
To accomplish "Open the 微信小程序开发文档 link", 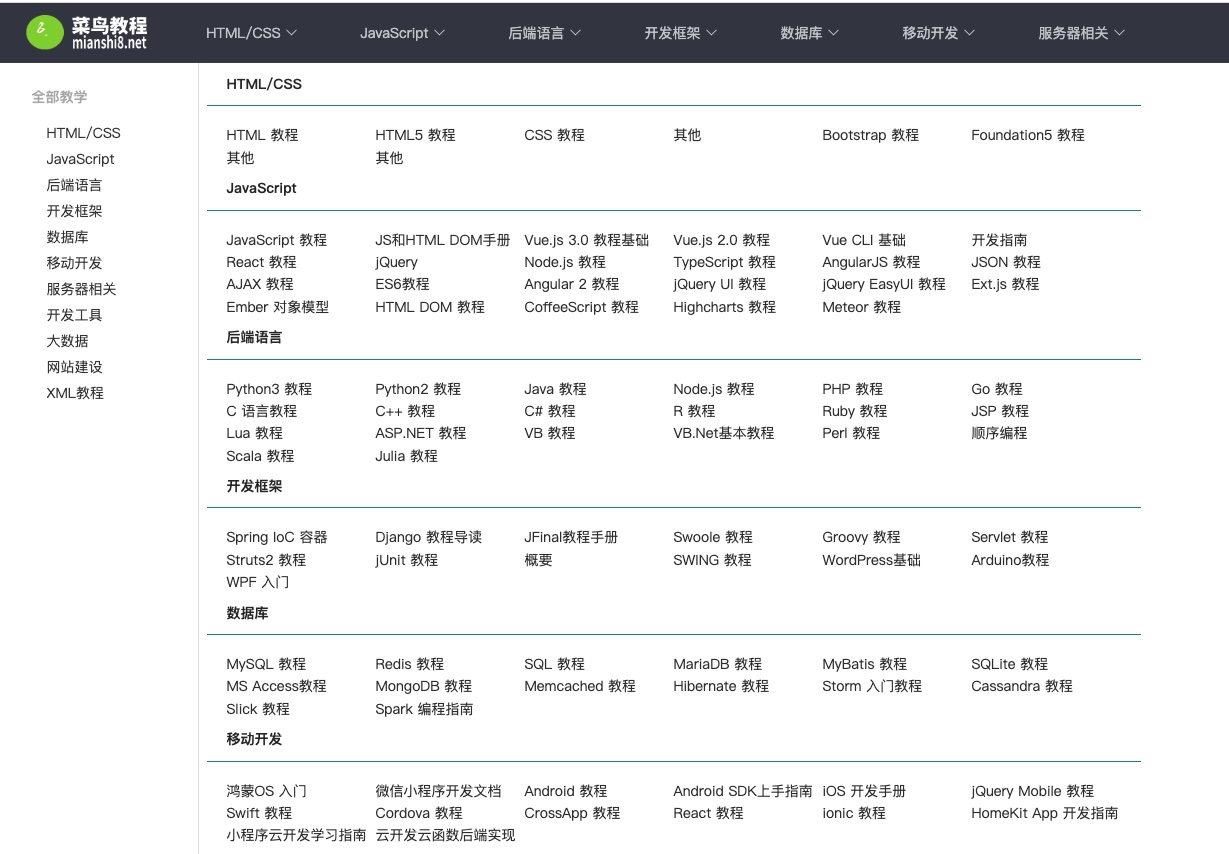I will [x=438, y=791].
